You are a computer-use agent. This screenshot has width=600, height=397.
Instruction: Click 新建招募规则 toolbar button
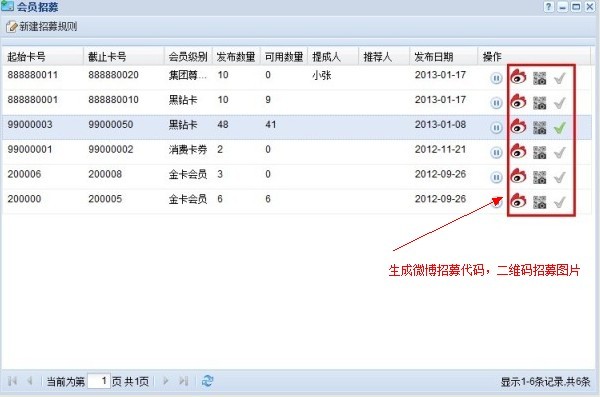point(42,26)
